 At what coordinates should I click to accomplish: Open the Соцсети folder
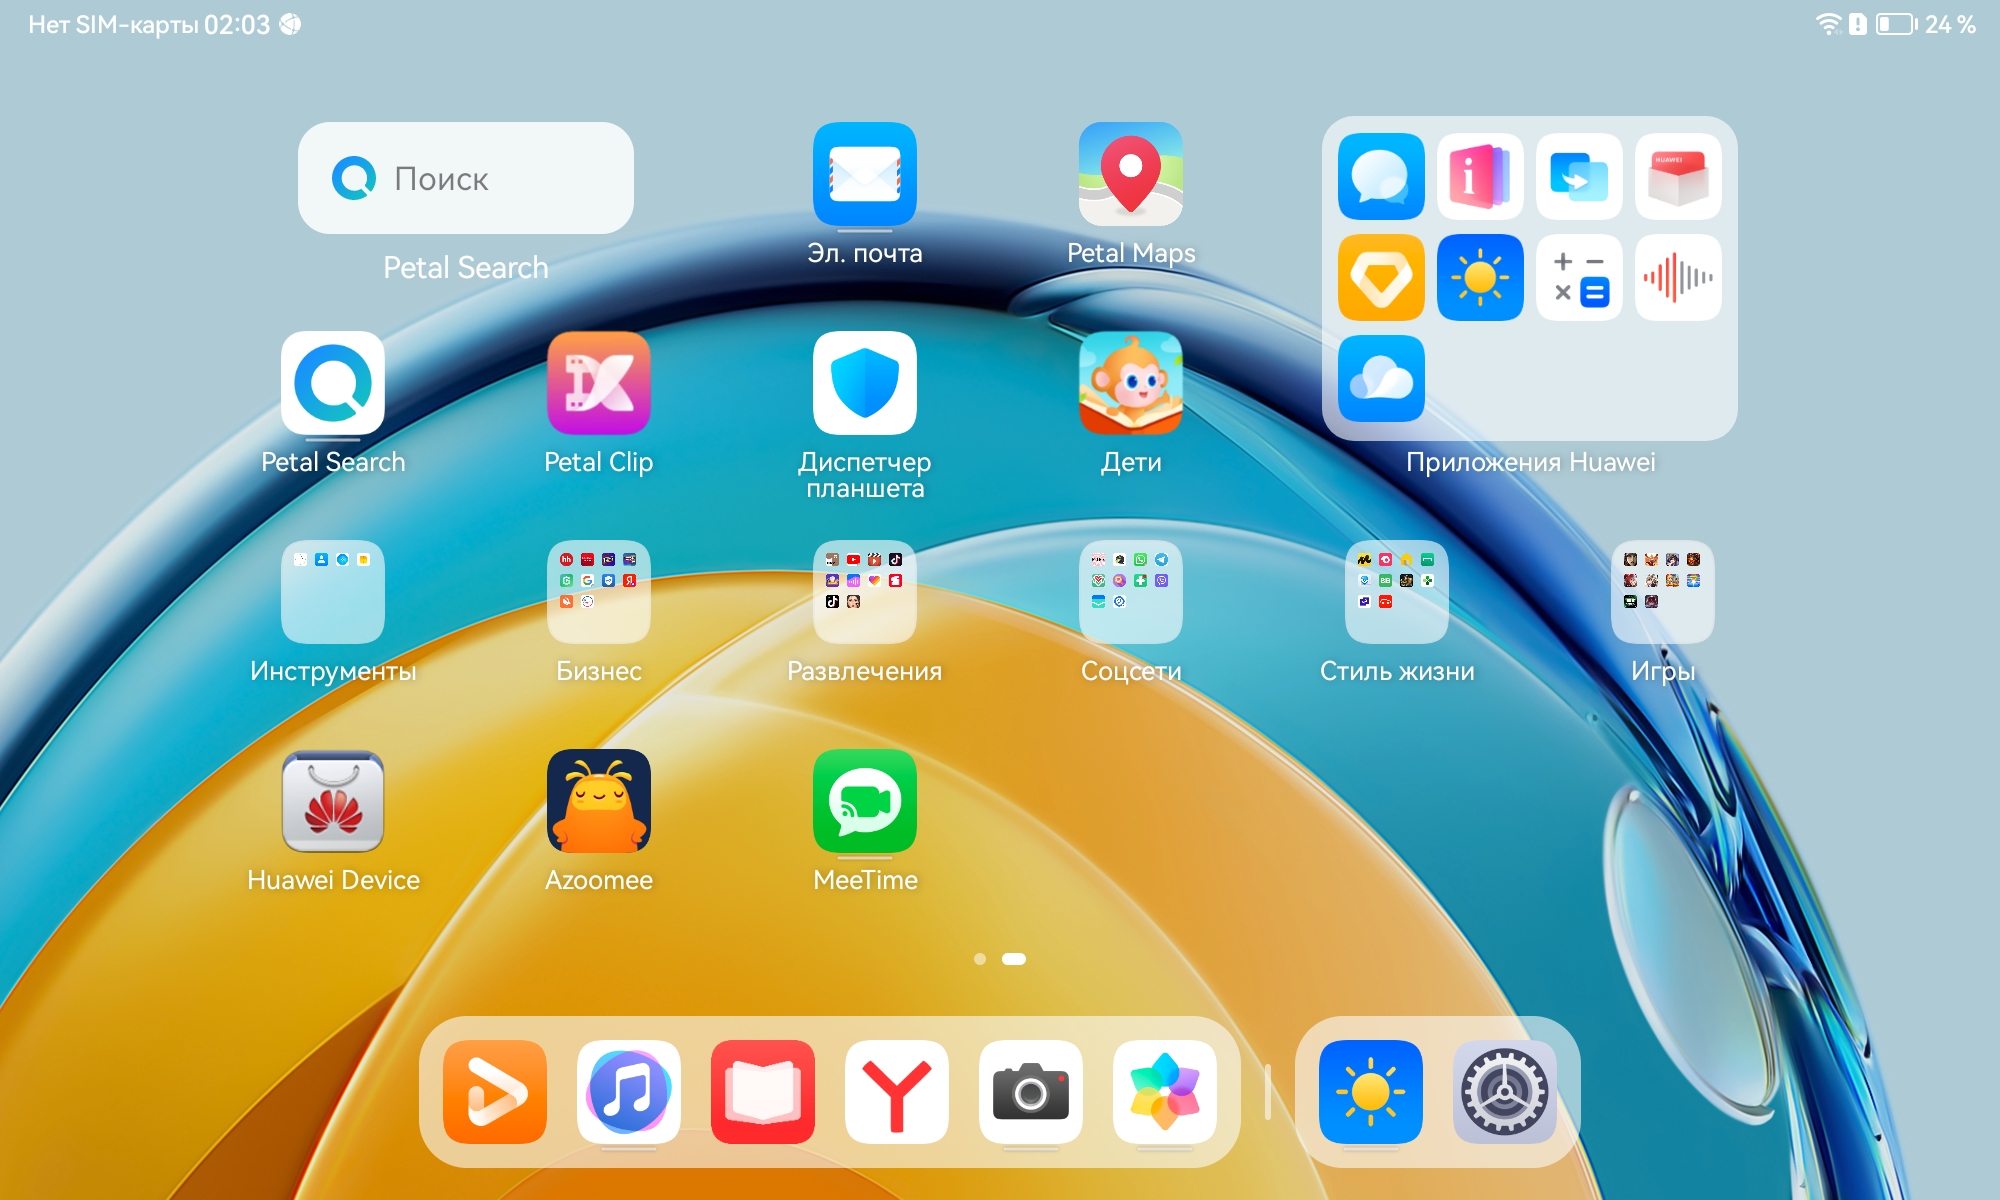pos(1130,592)
